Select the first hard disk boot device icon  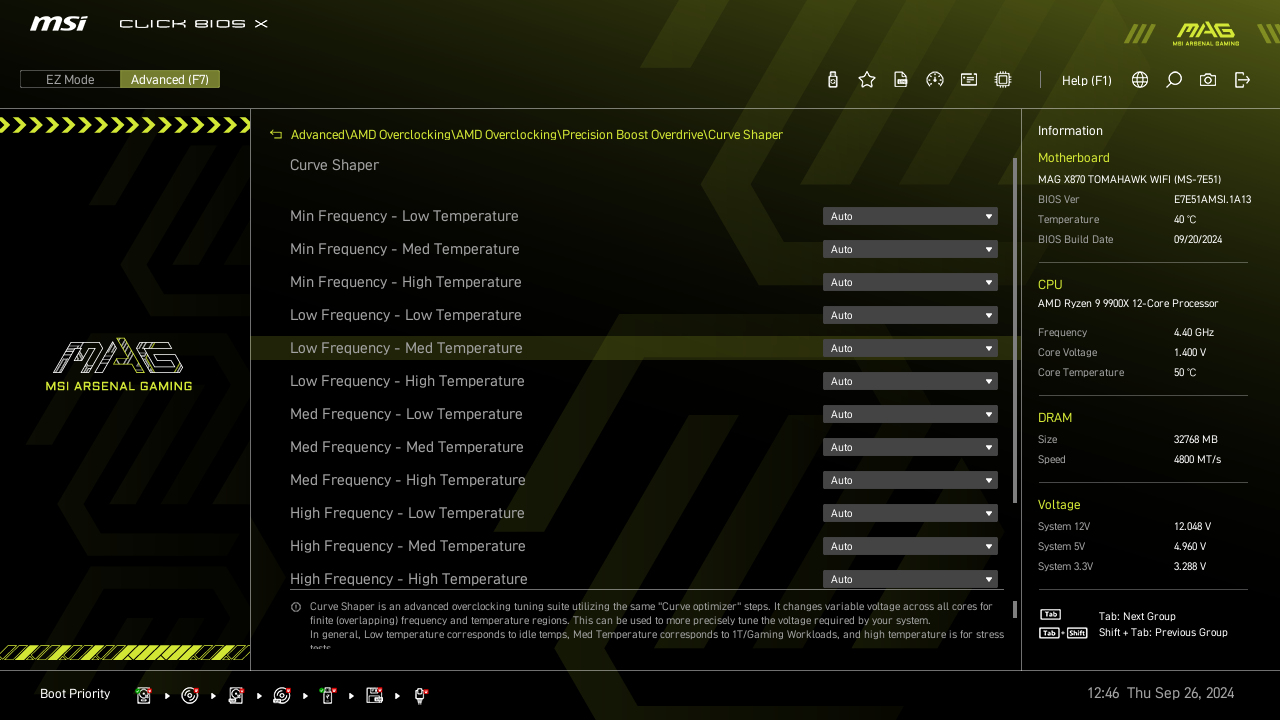click(144, 695)
